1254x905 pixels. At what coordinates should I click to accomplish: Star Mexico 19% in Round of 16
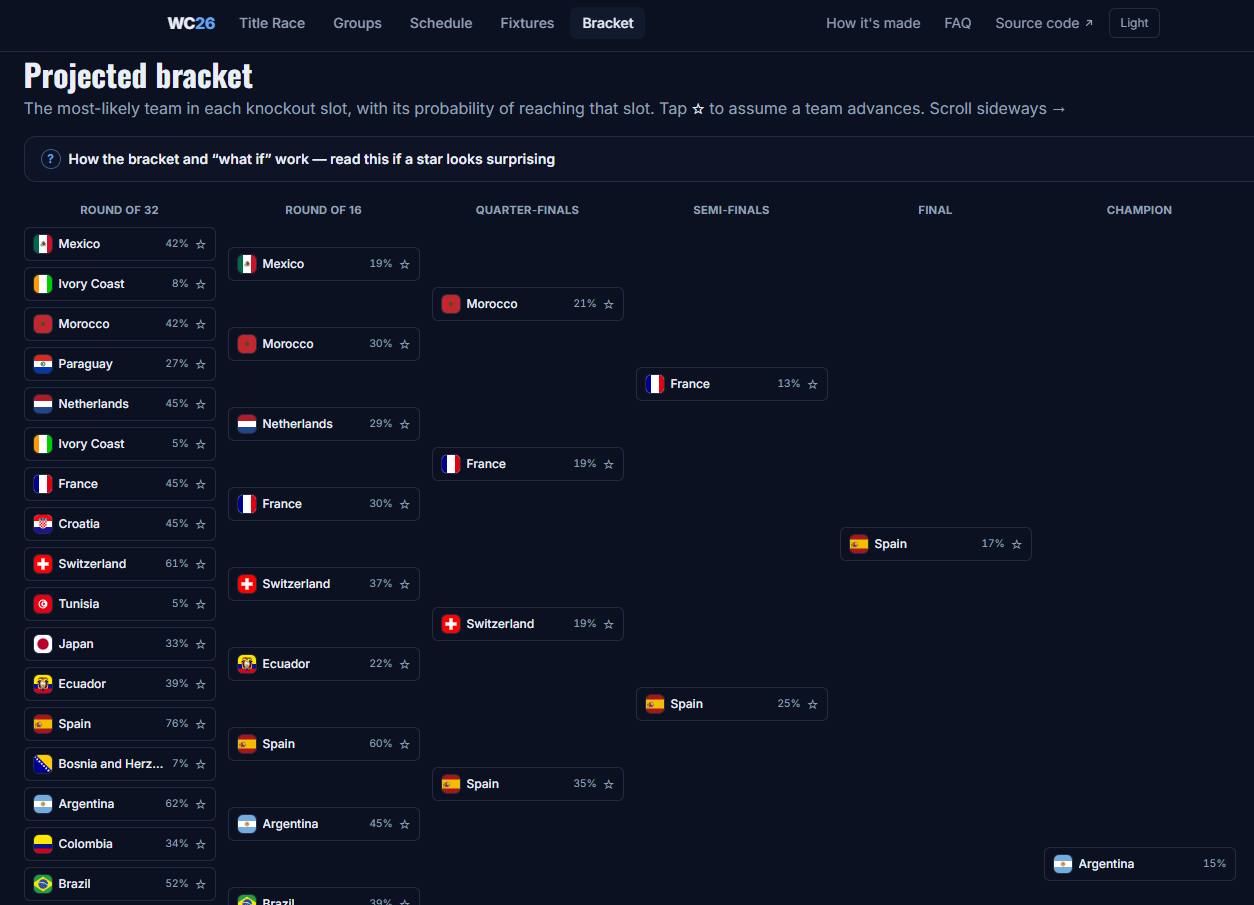point(405,264)
